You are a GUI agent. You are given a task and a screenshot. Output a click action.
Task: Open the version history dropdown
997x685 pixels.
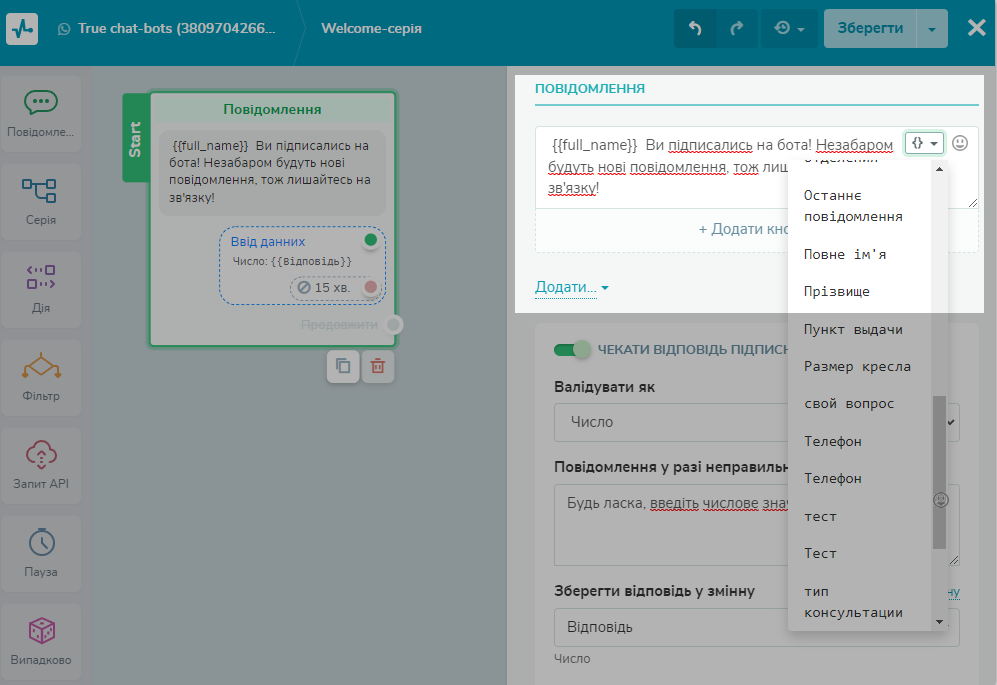[789, 29]
